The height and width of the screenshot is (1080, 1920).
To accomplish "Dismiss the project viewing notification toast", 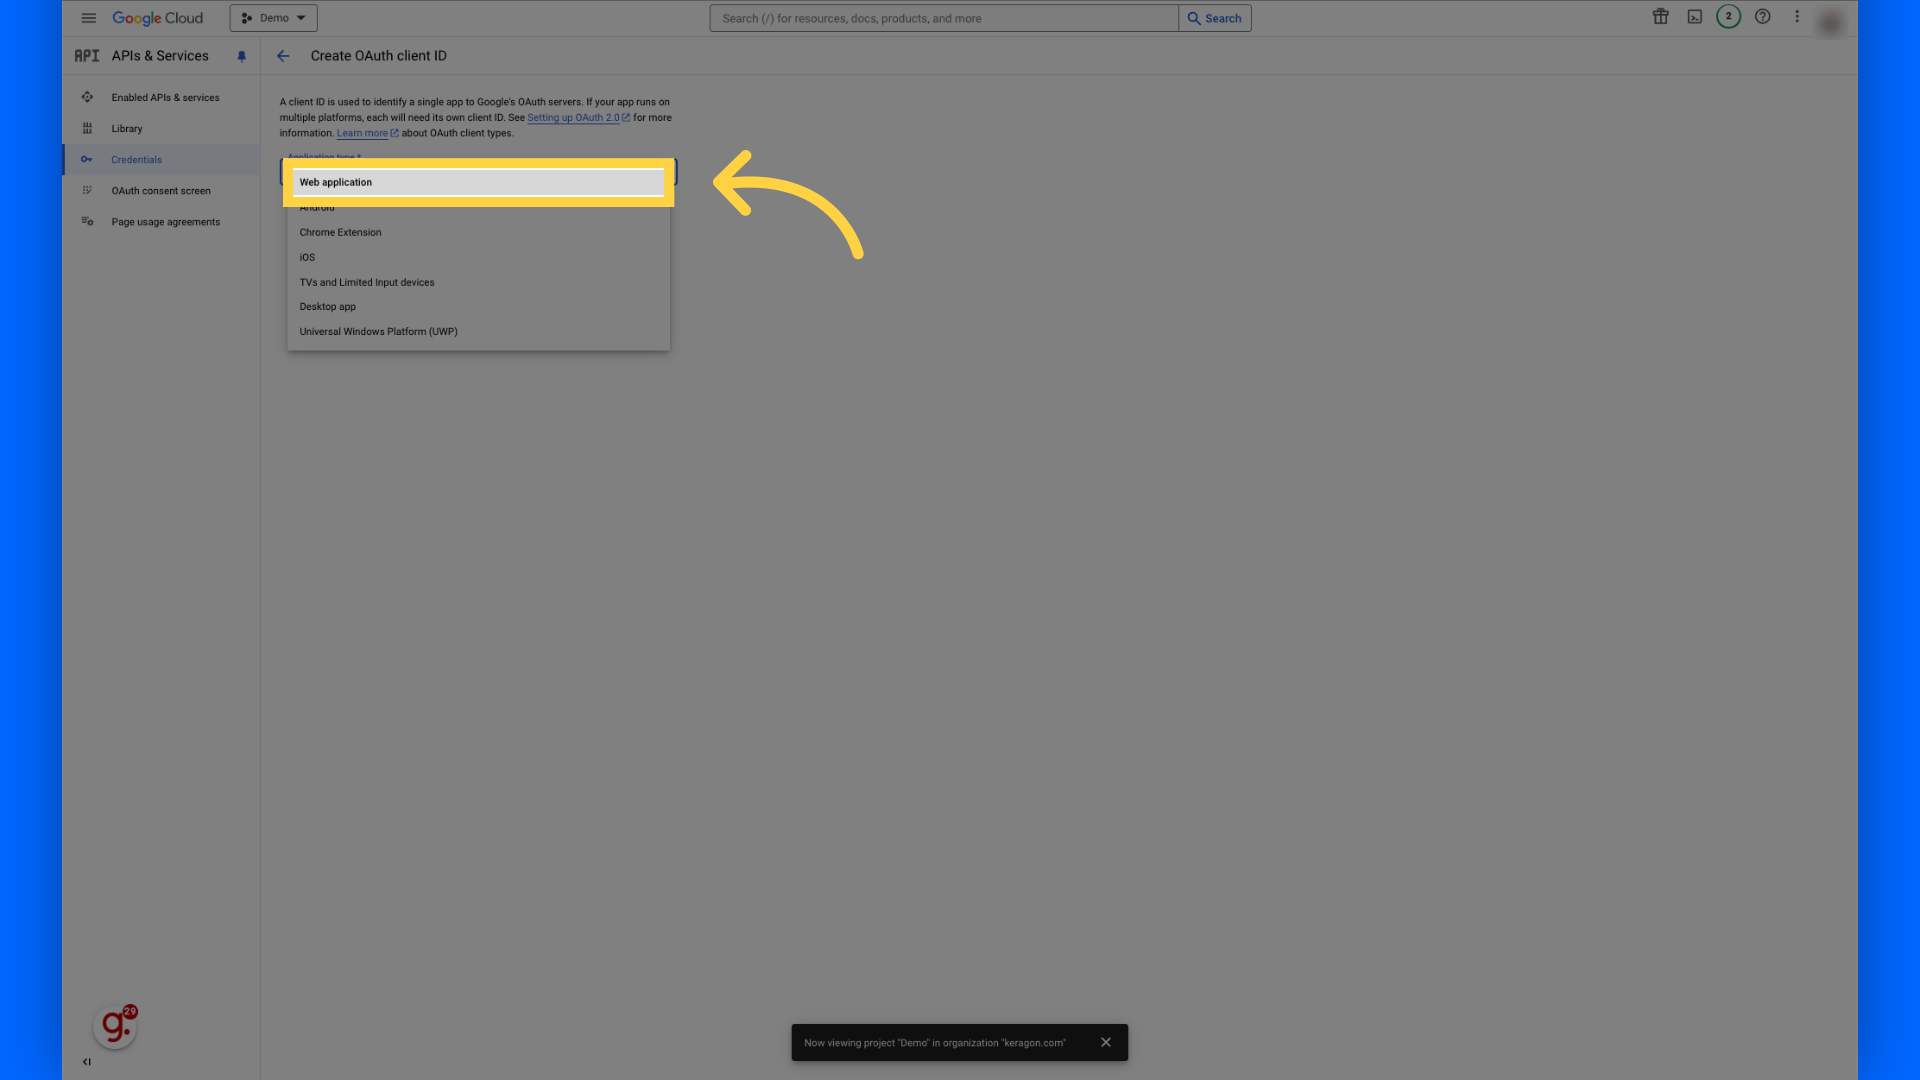I will (1106, 1042).
